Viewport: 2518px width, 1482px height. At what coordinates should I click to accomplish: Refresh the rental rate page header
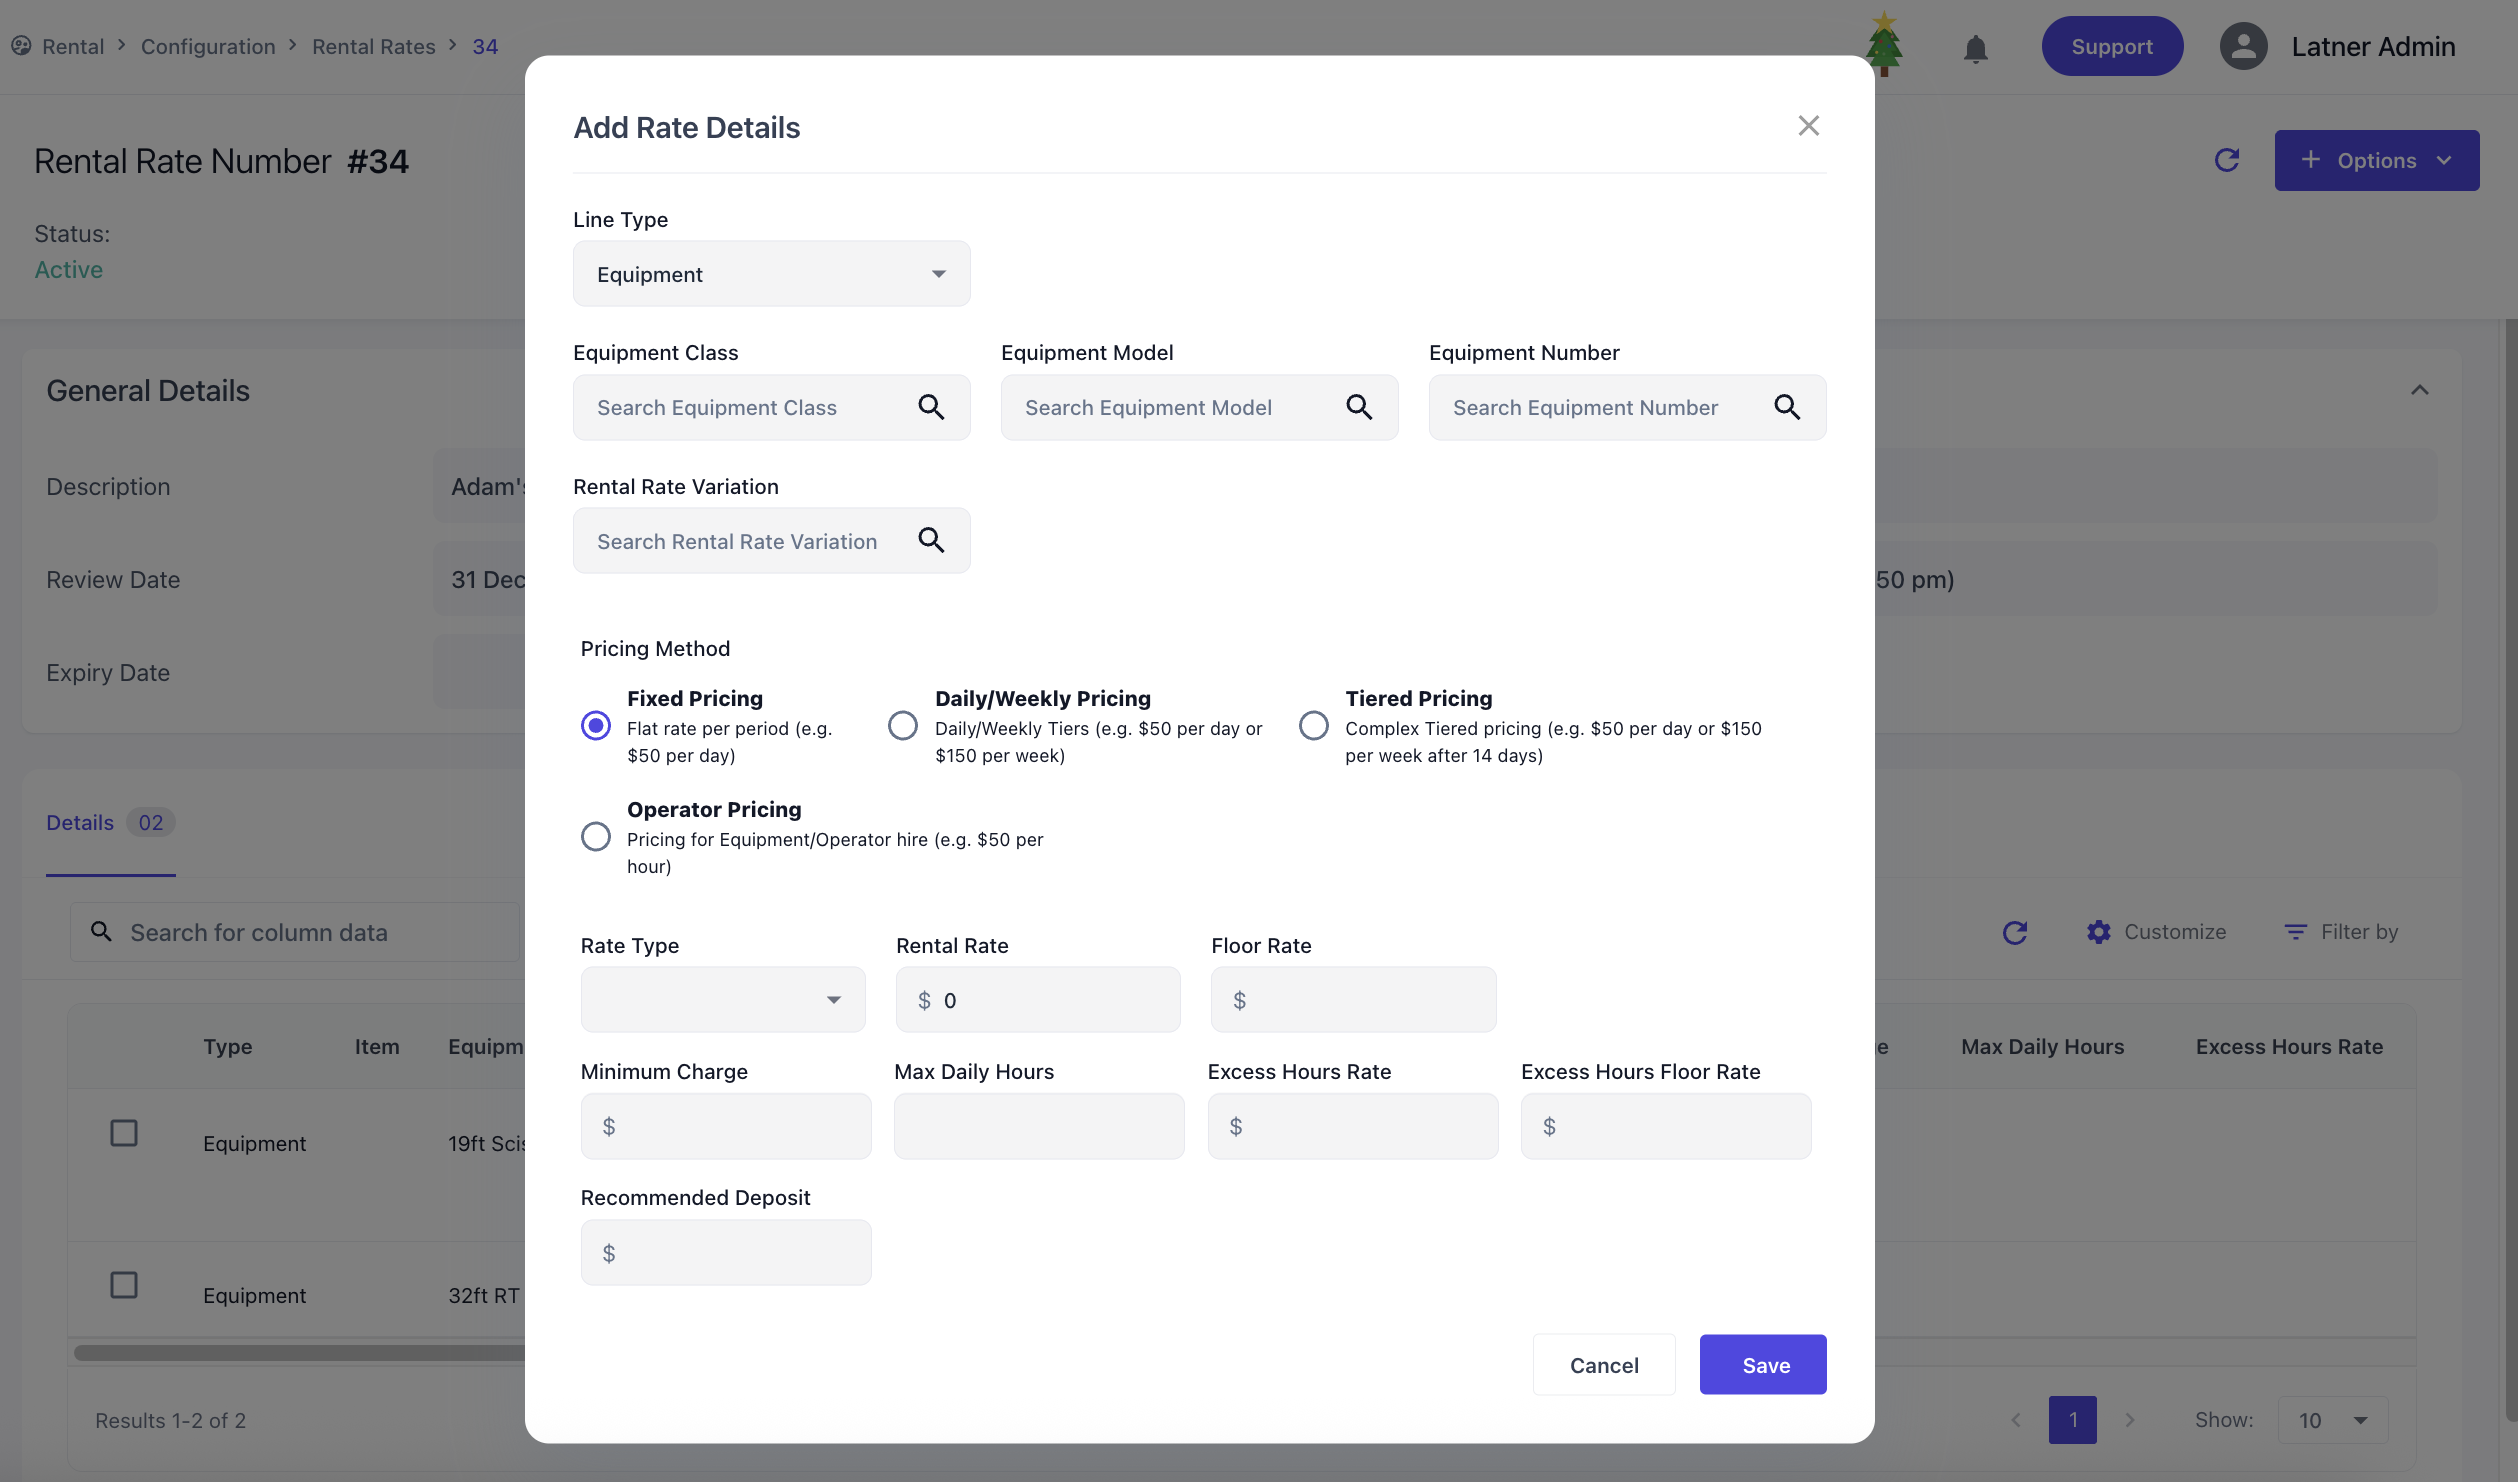[2226, 160]
